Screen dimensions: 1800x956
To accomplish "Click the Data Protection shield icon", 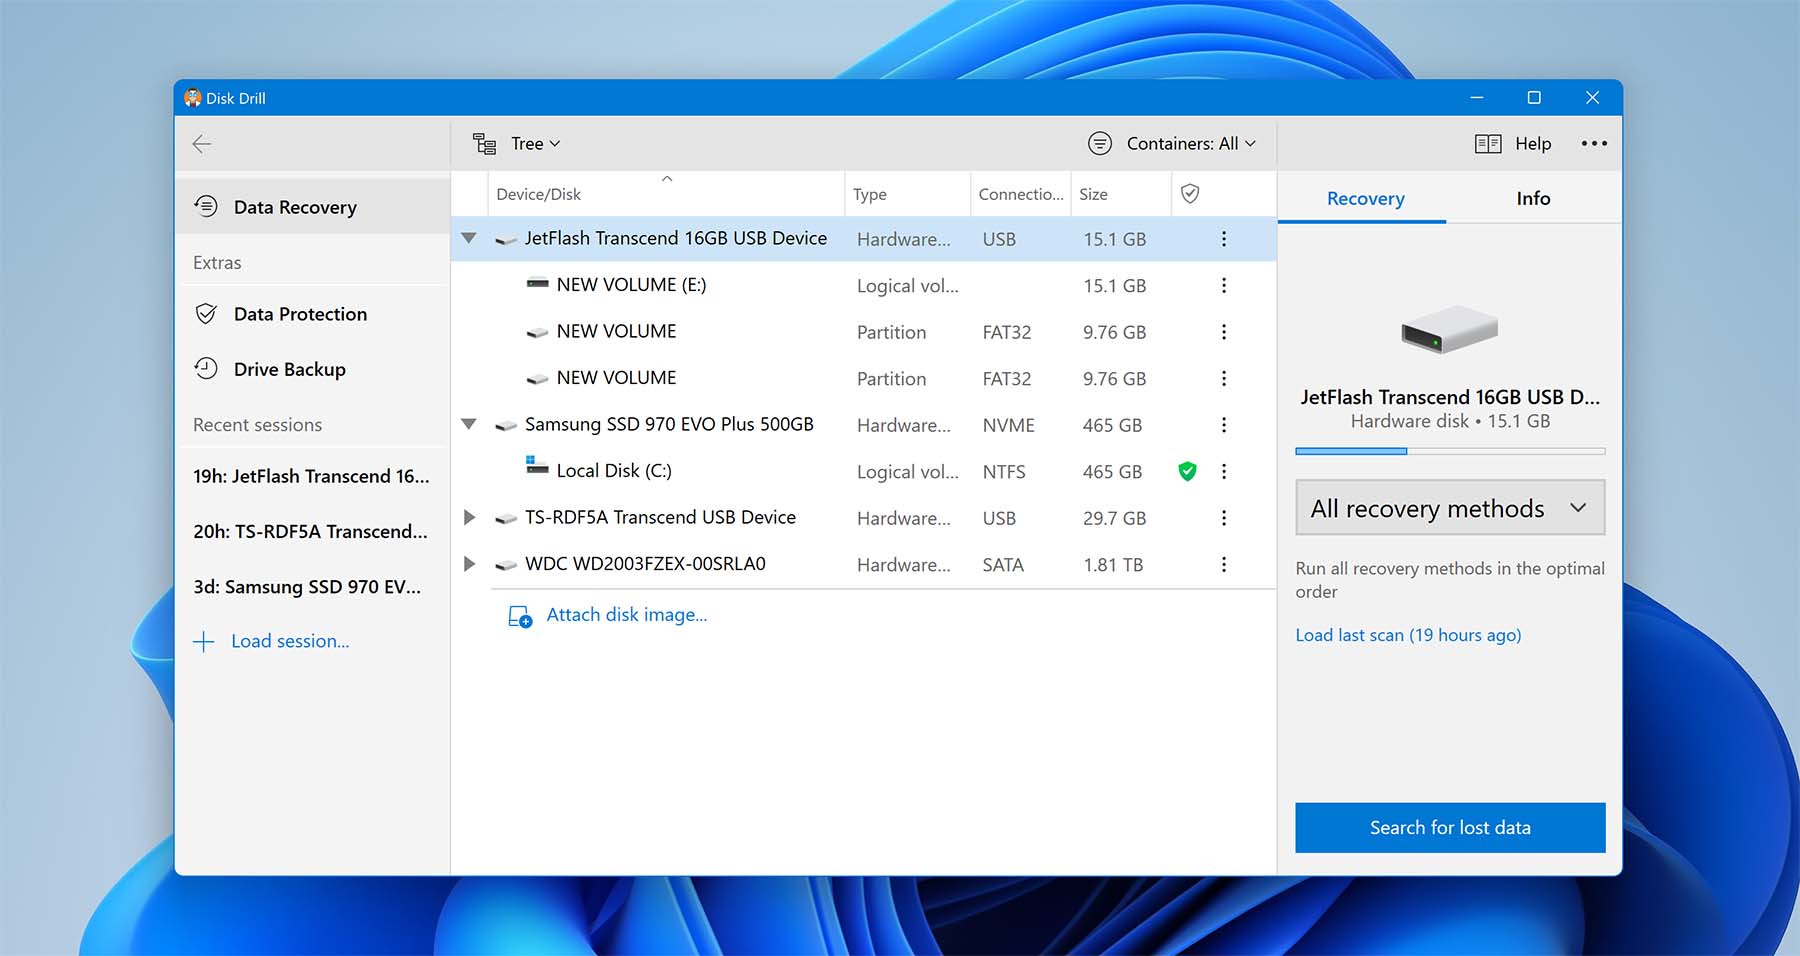I will (206, 314).
